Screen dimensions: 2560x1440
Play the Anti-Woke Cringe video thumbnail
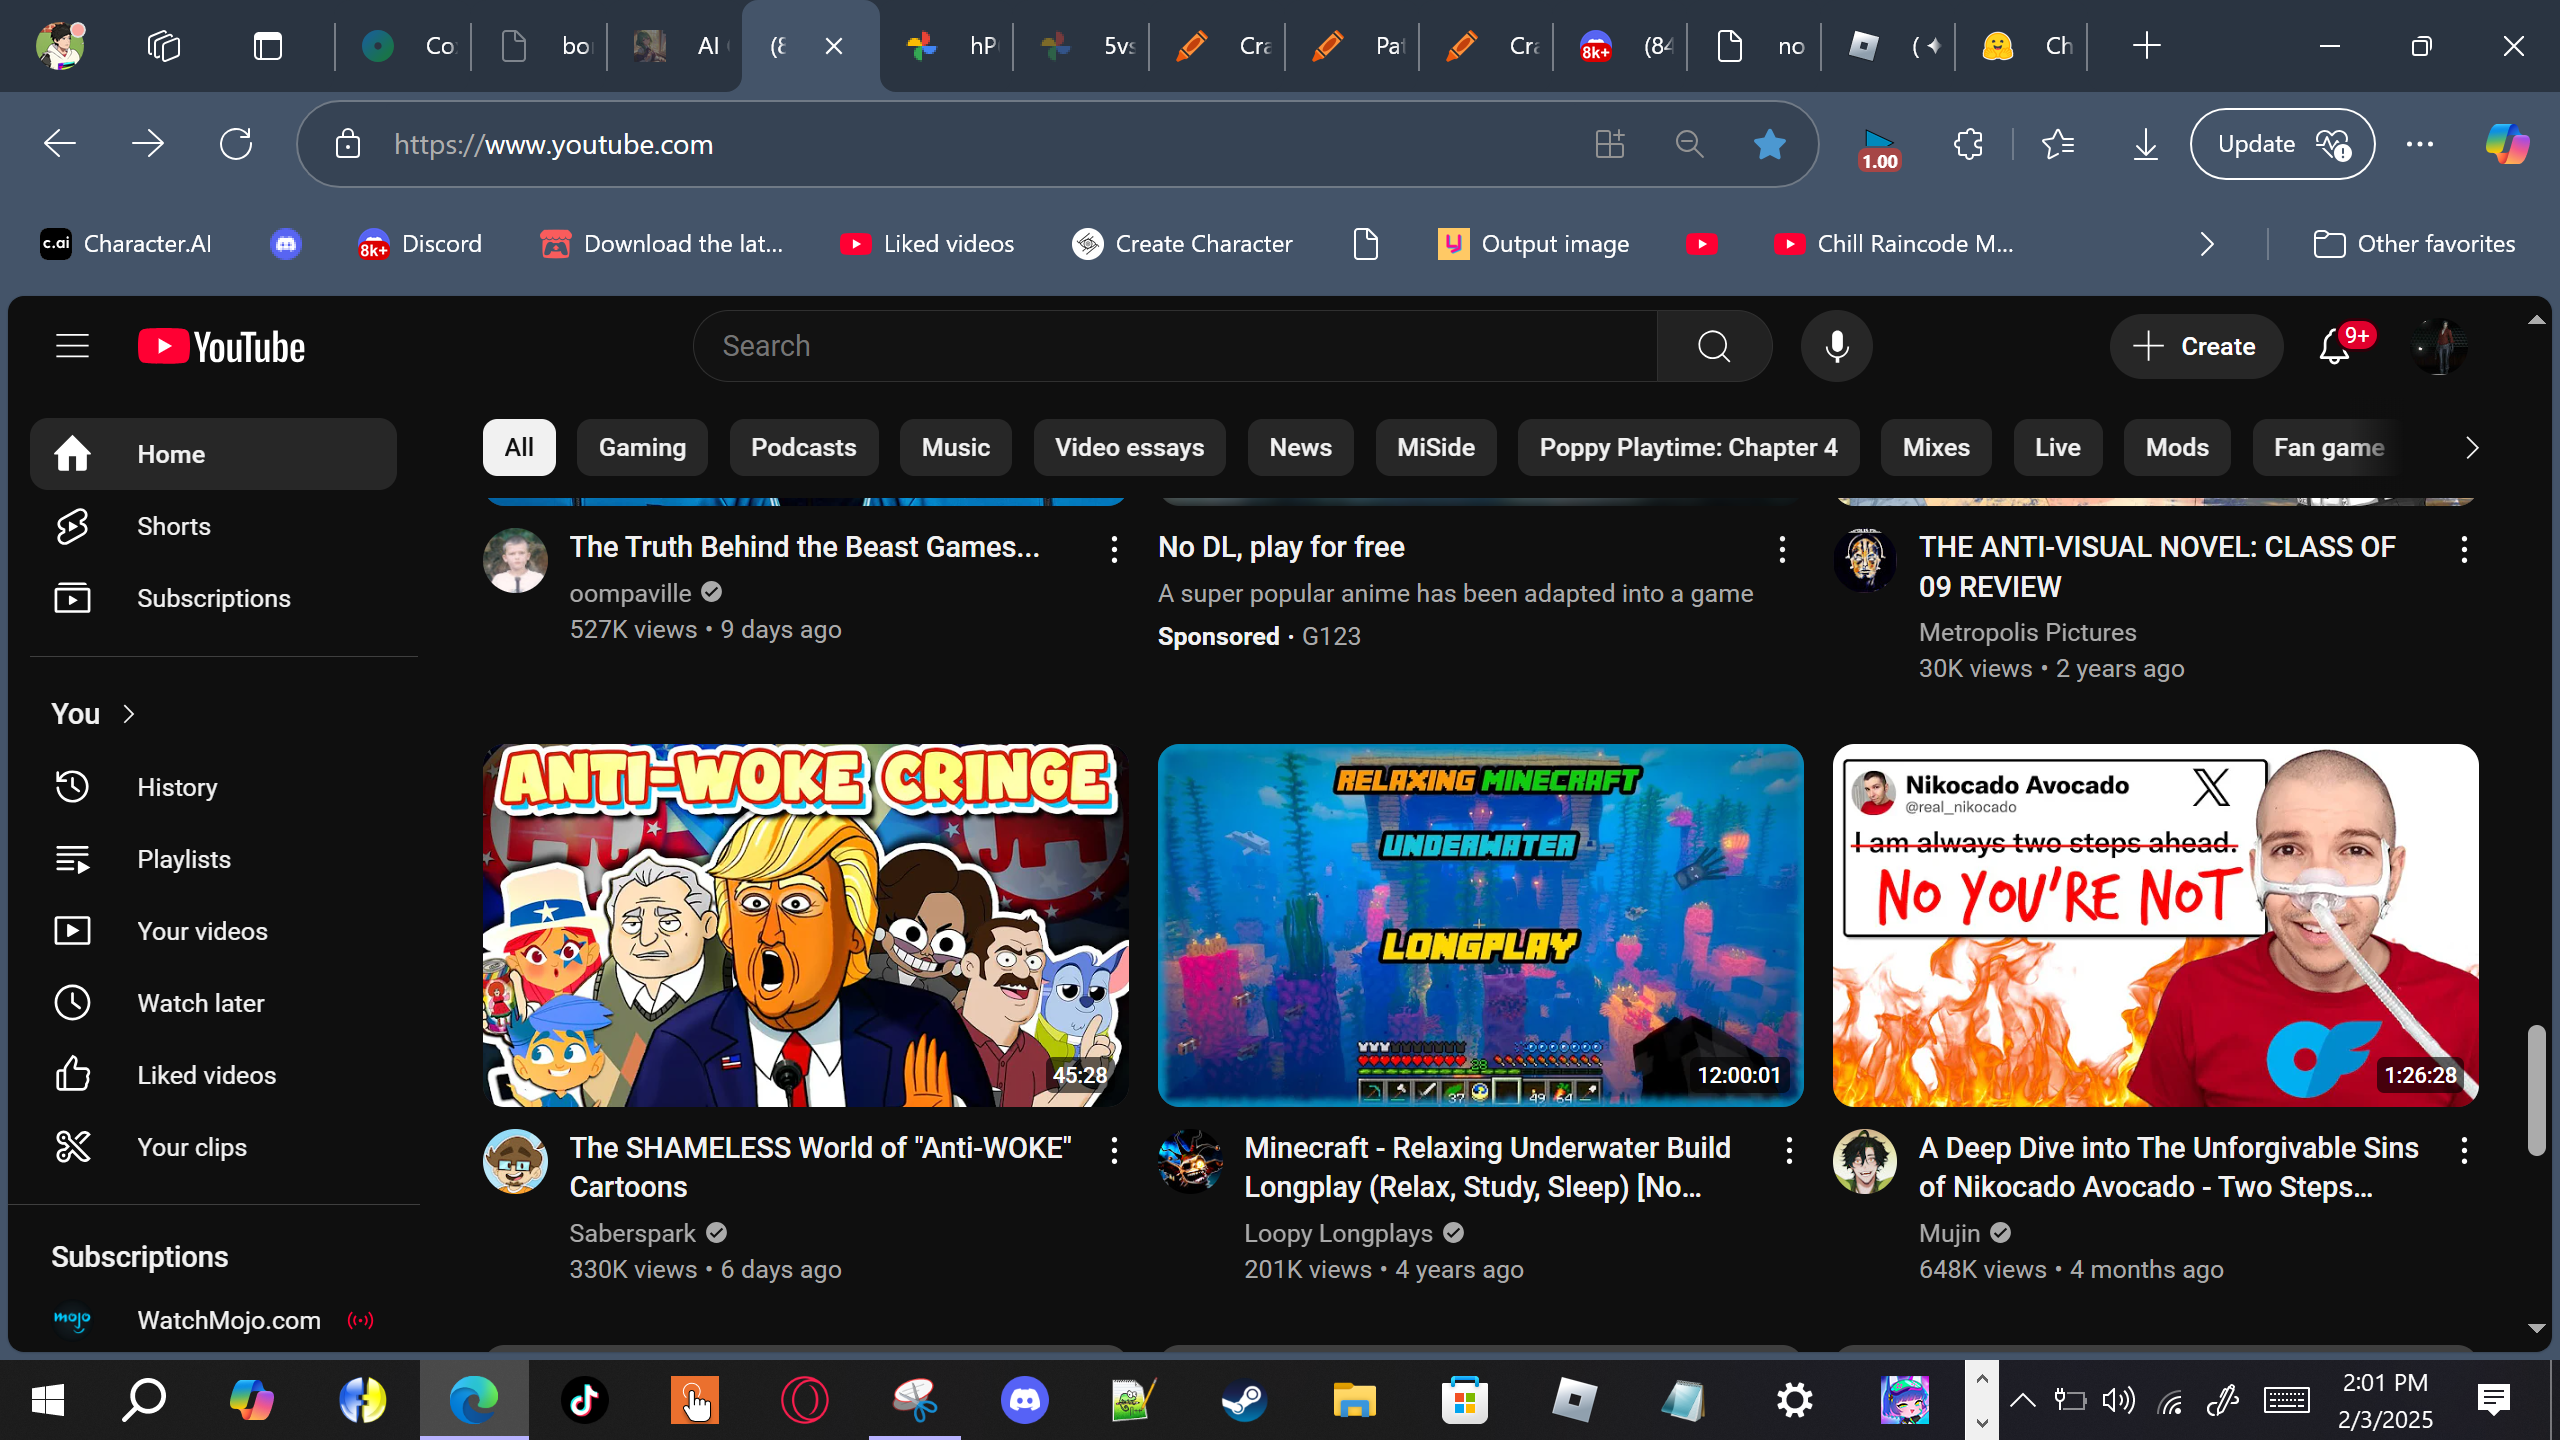click(x=806, y=925)
